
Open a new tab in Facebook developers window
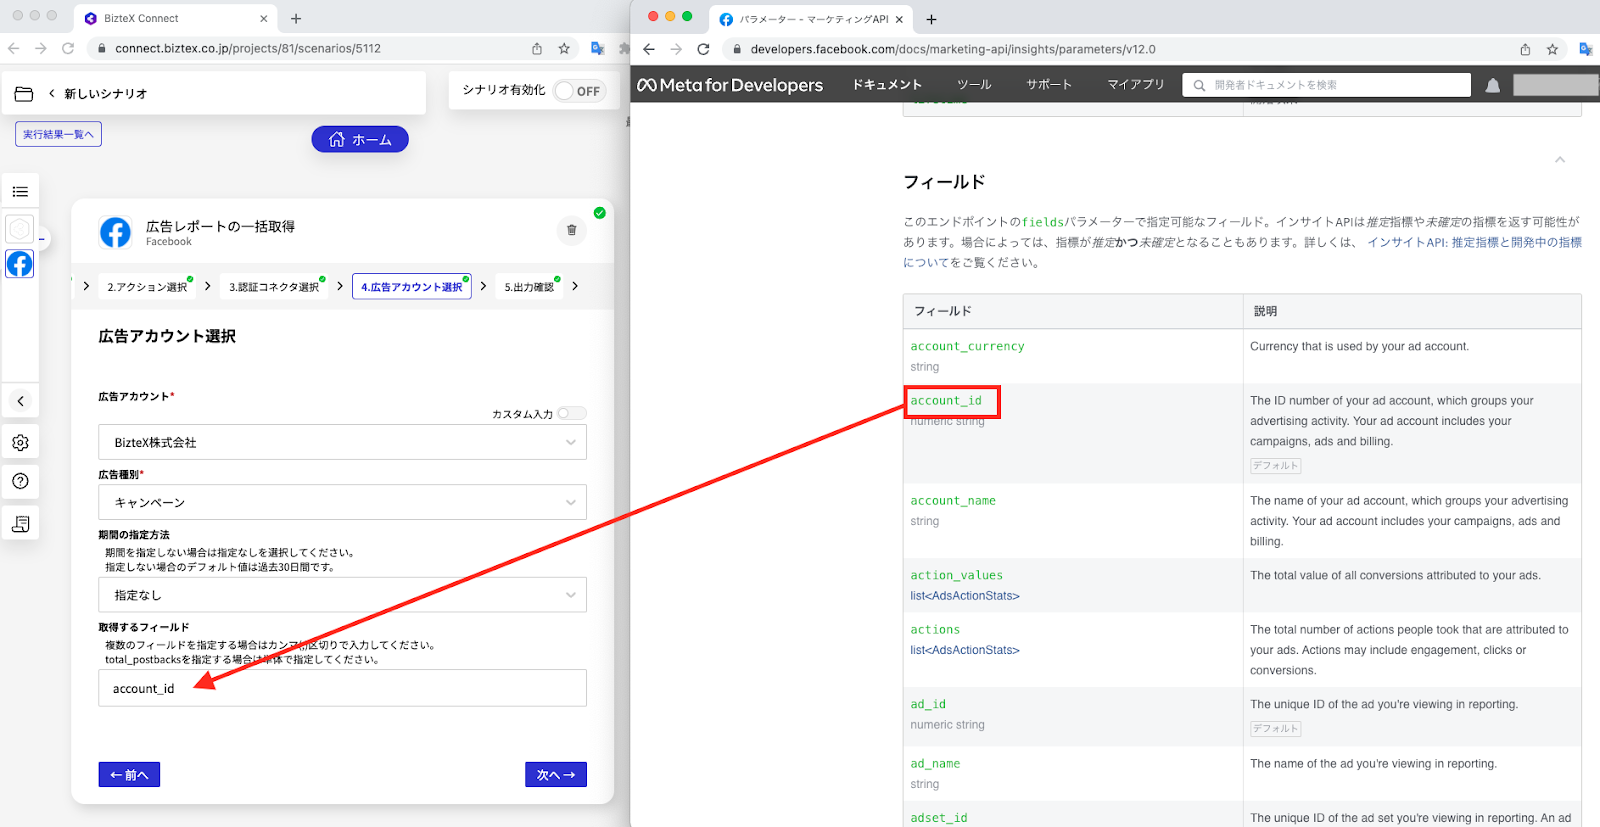click(931, 19)
